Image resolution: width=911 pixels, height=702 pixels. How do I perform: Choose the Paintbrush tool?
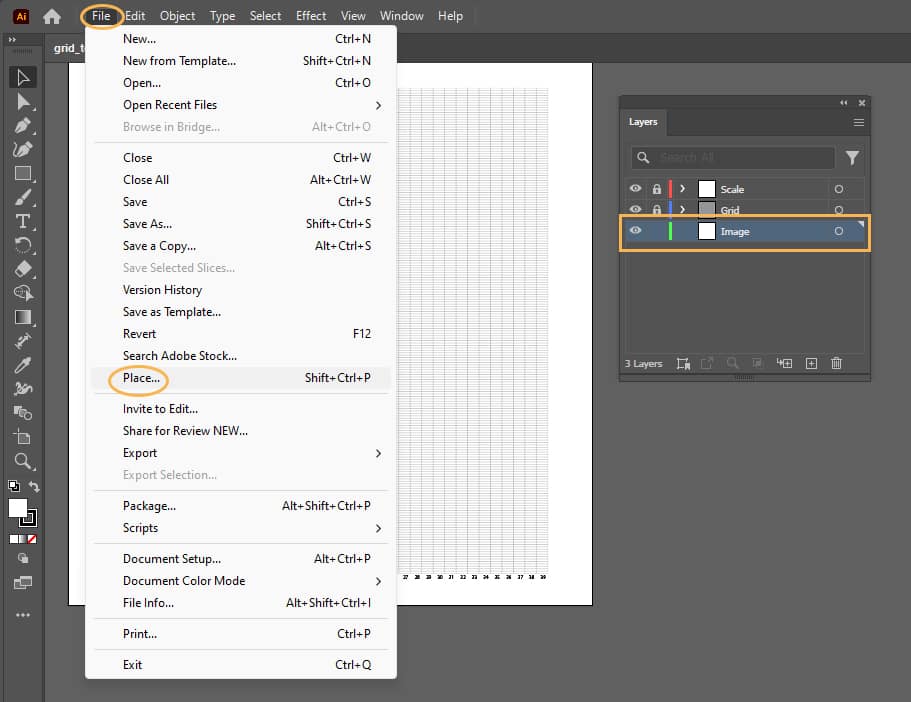(23, 197)
